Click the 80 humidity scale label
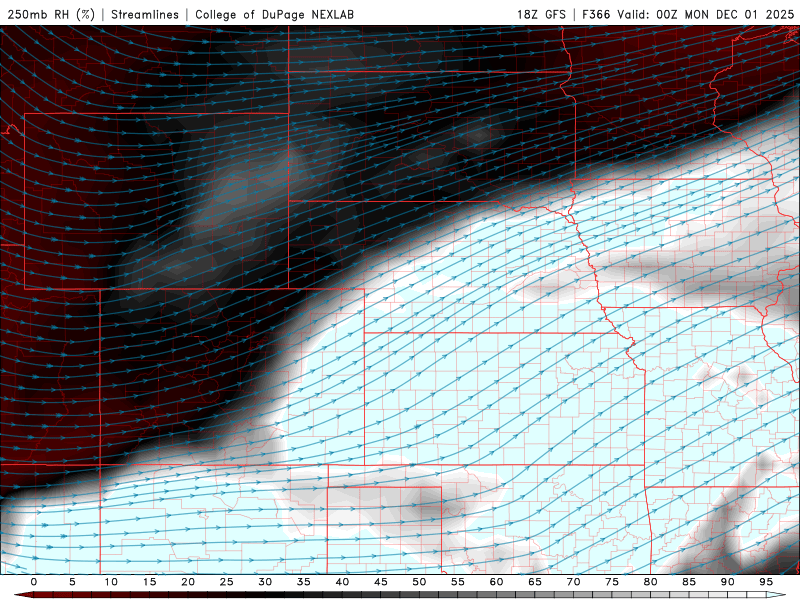 (x=651, y=582)
